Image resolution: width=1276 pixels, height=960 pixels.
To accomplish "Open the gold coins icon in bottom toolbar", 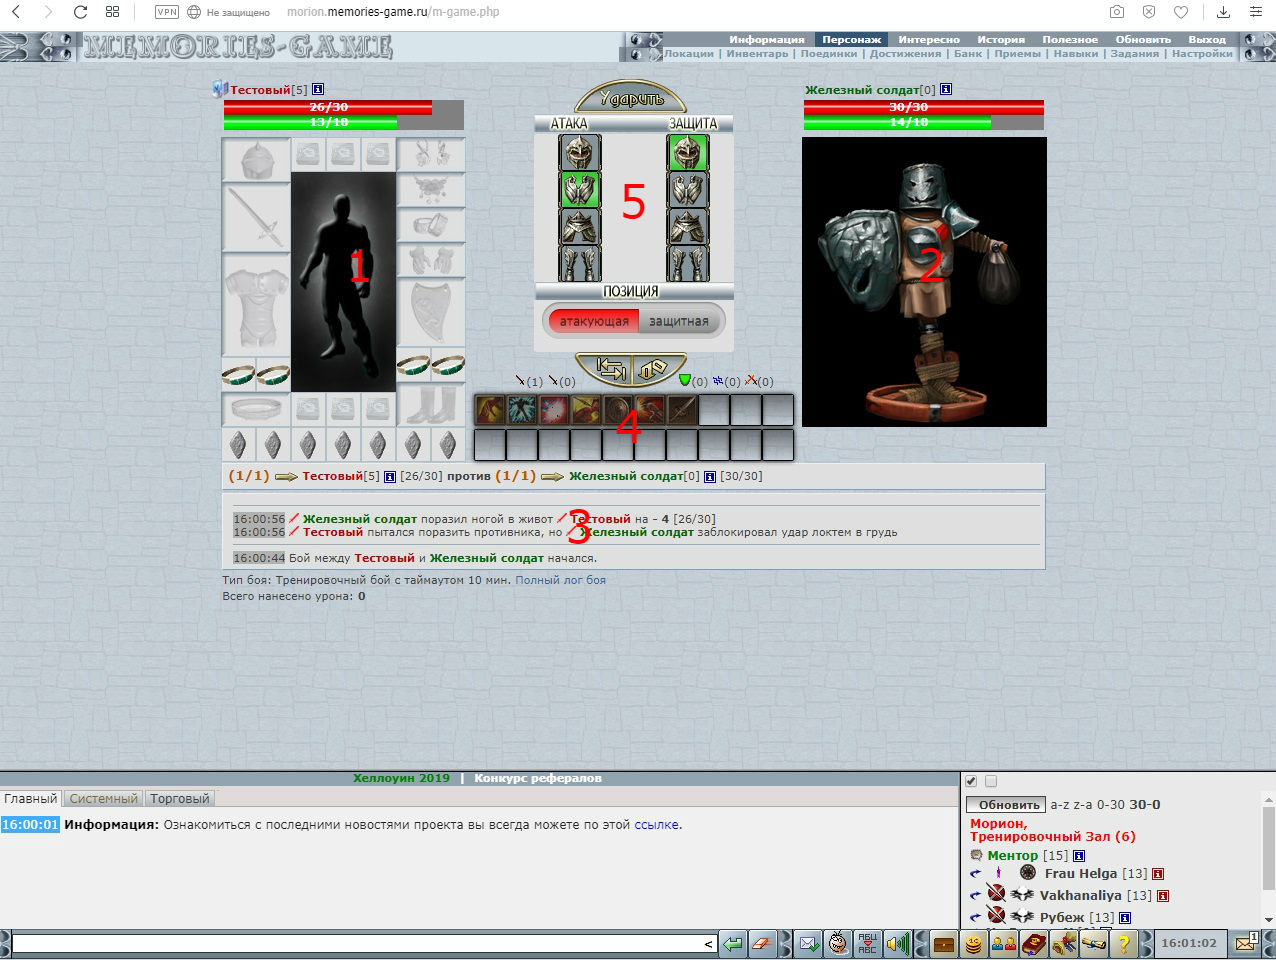I will (x=973, y=943).
